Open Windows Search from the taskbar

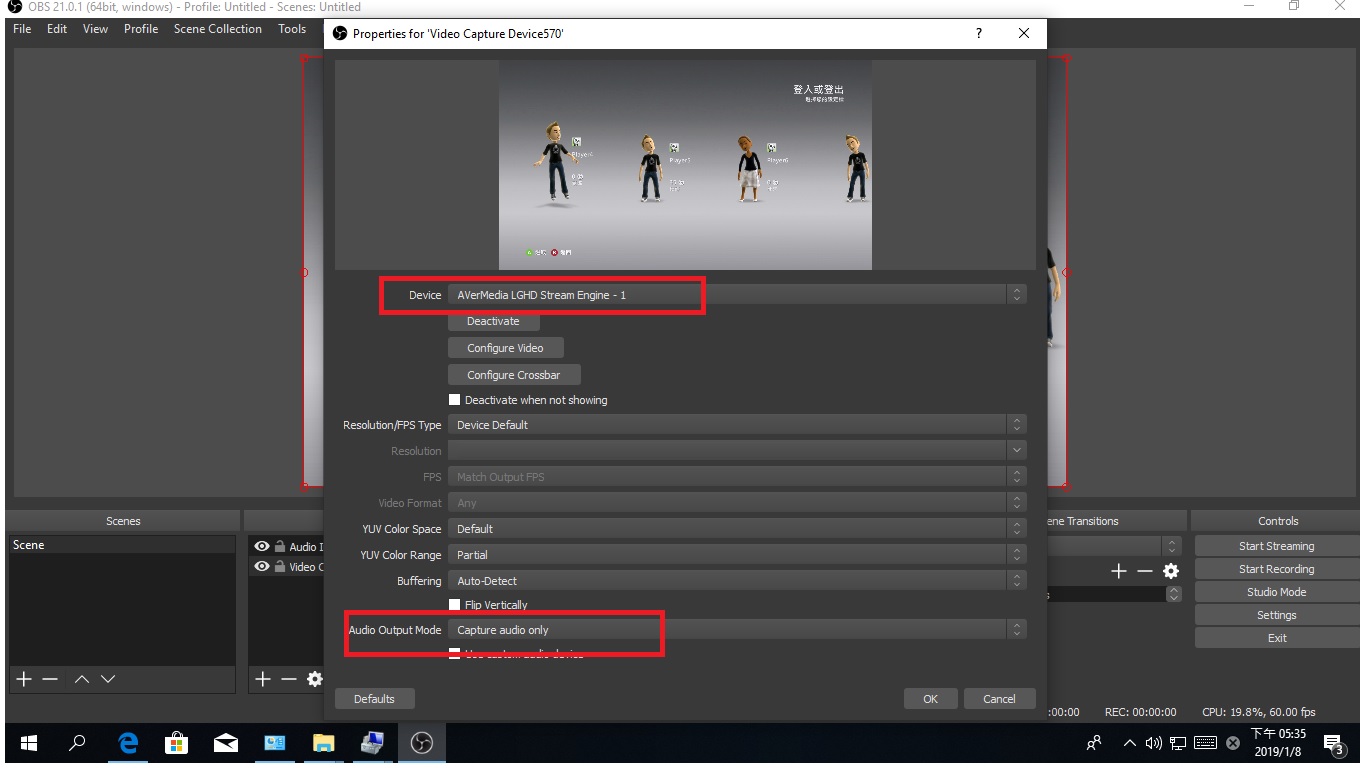(78, 743)
